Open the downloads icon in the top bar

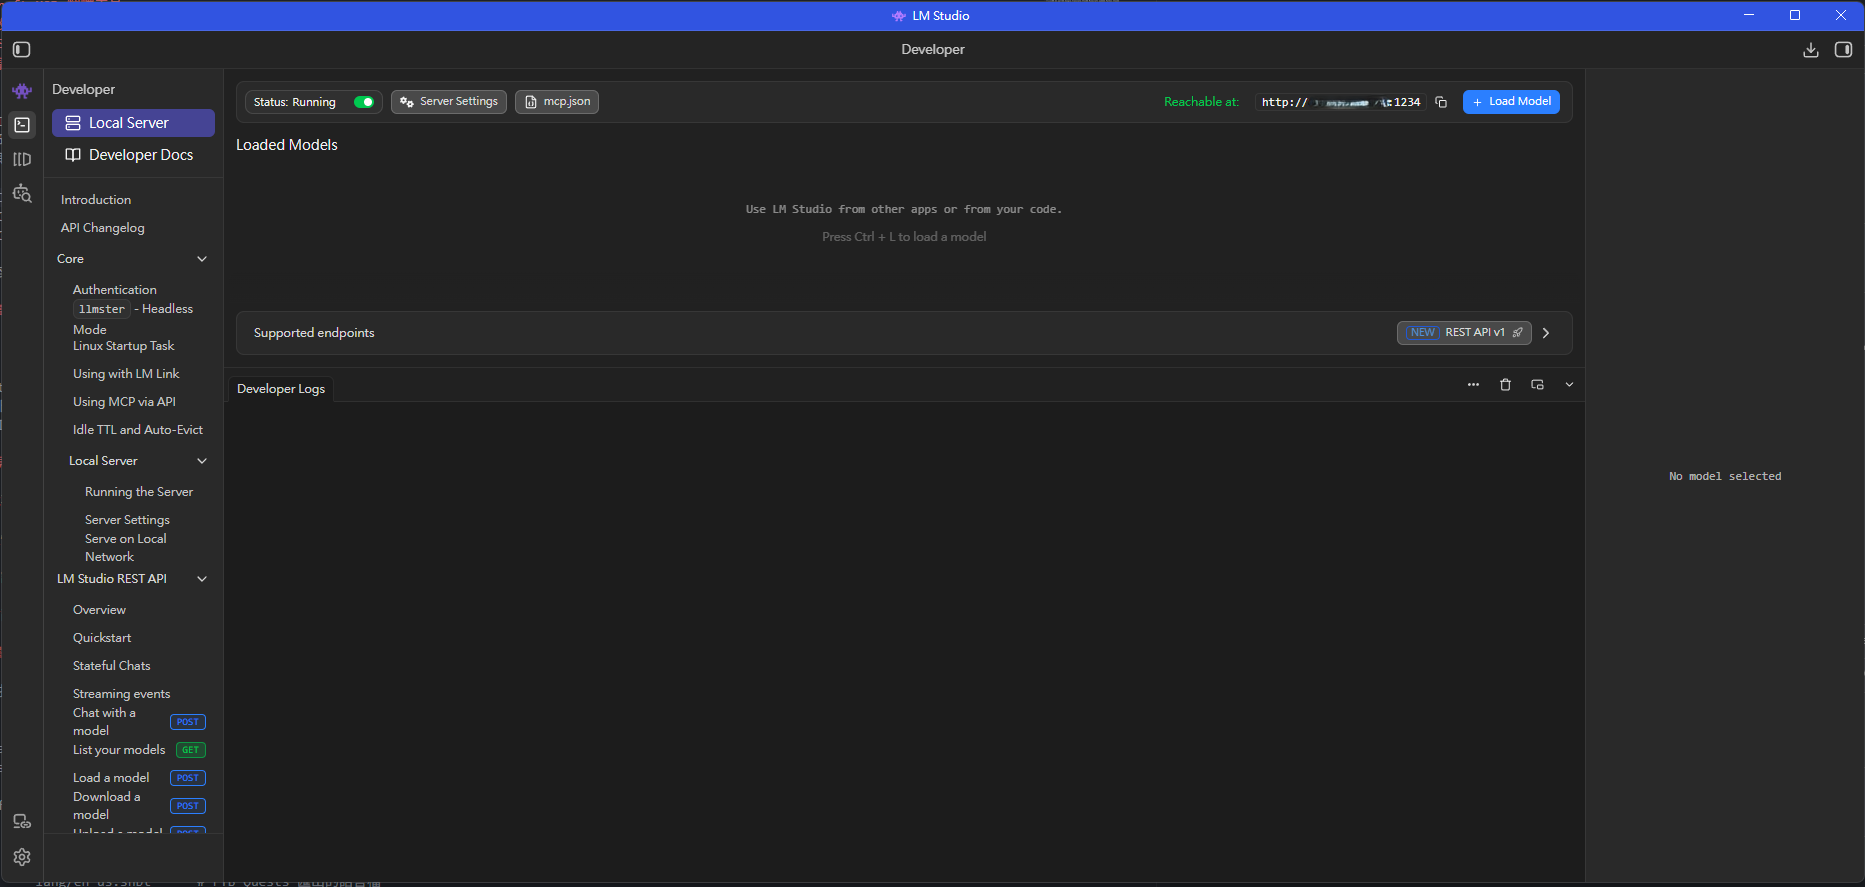1810,50
